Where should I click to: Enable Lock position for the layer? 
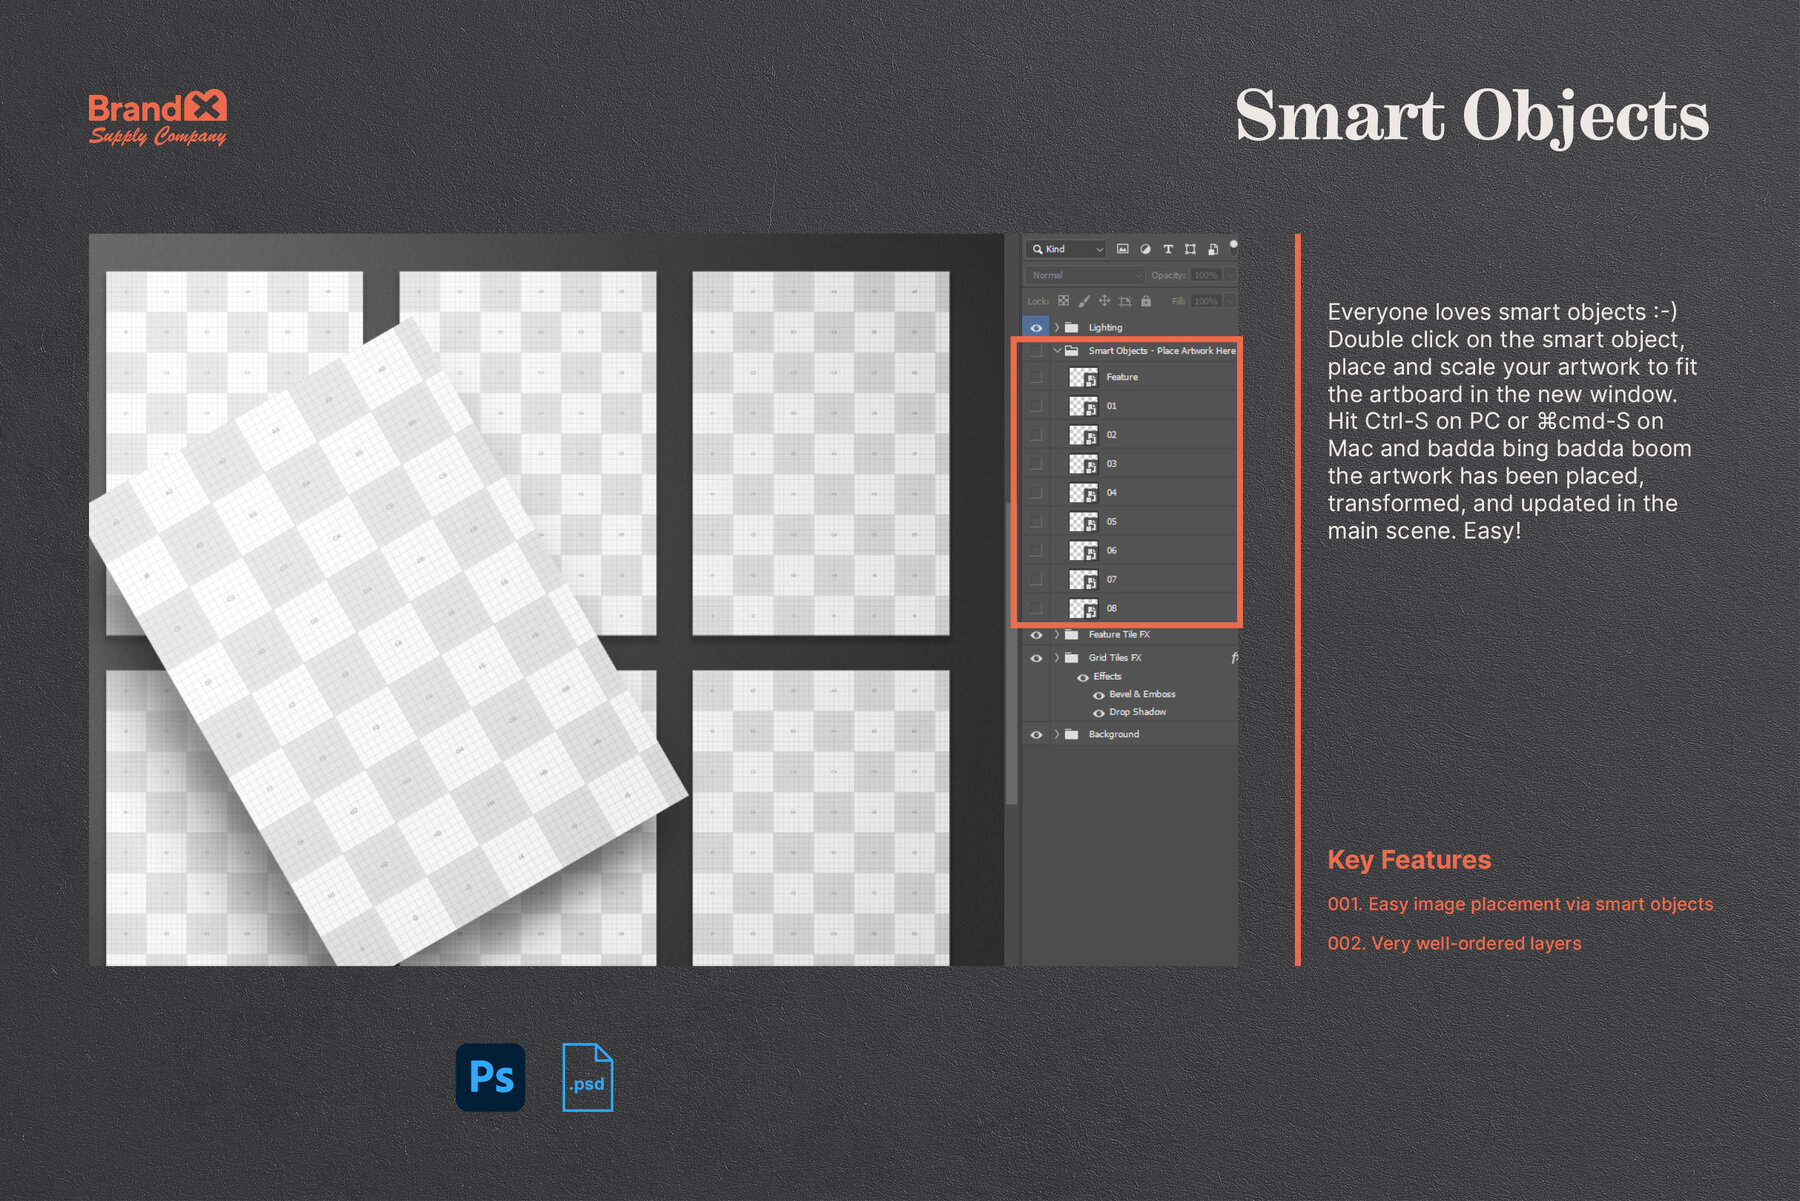[x=1105, y=301]
